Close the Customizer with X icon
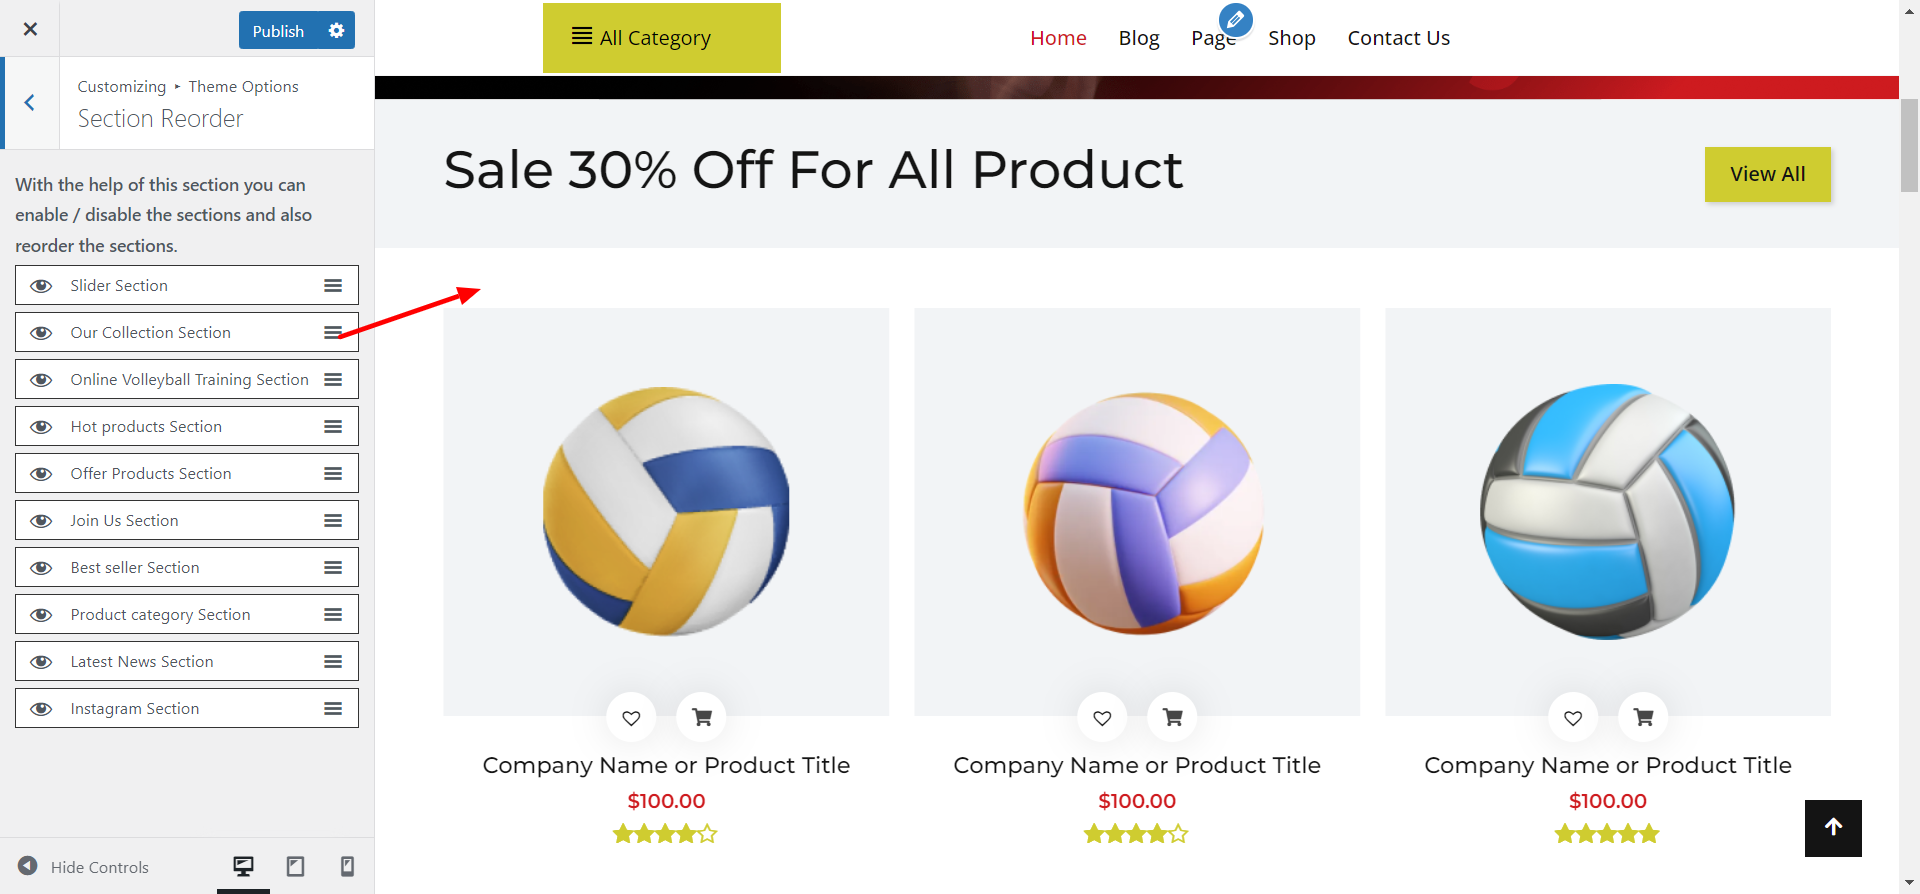1920x894 pixels. (30, 29)
